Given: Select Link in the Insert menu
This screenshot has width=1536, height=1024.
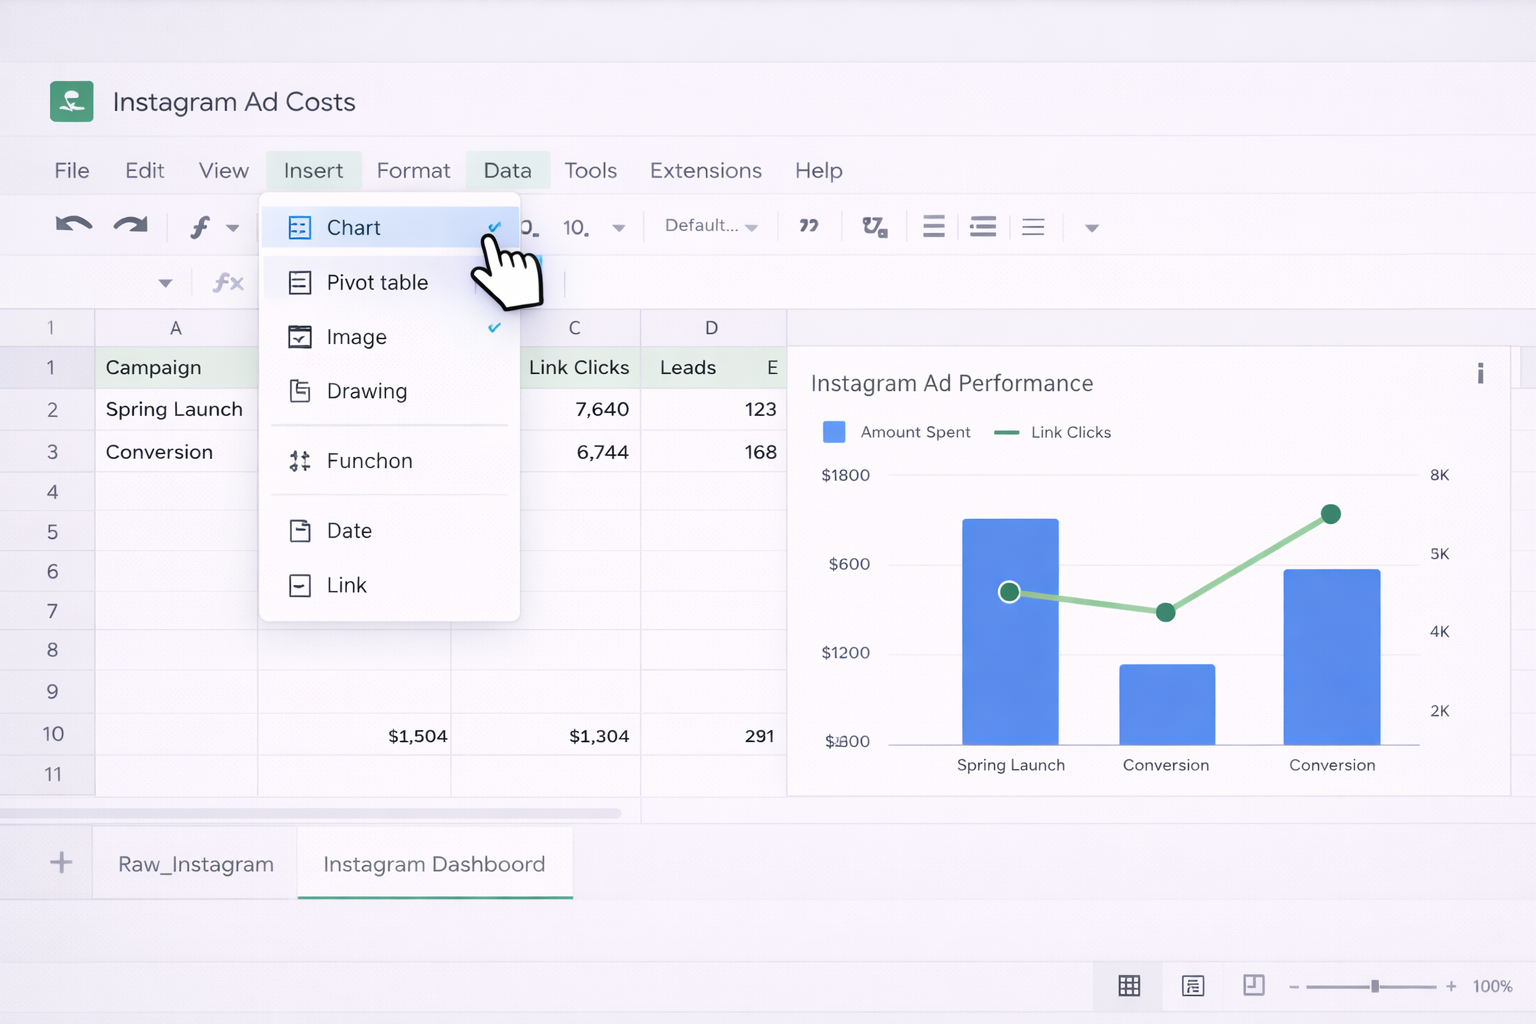Looking at the screenshot, I should click(x=388, y=585).
